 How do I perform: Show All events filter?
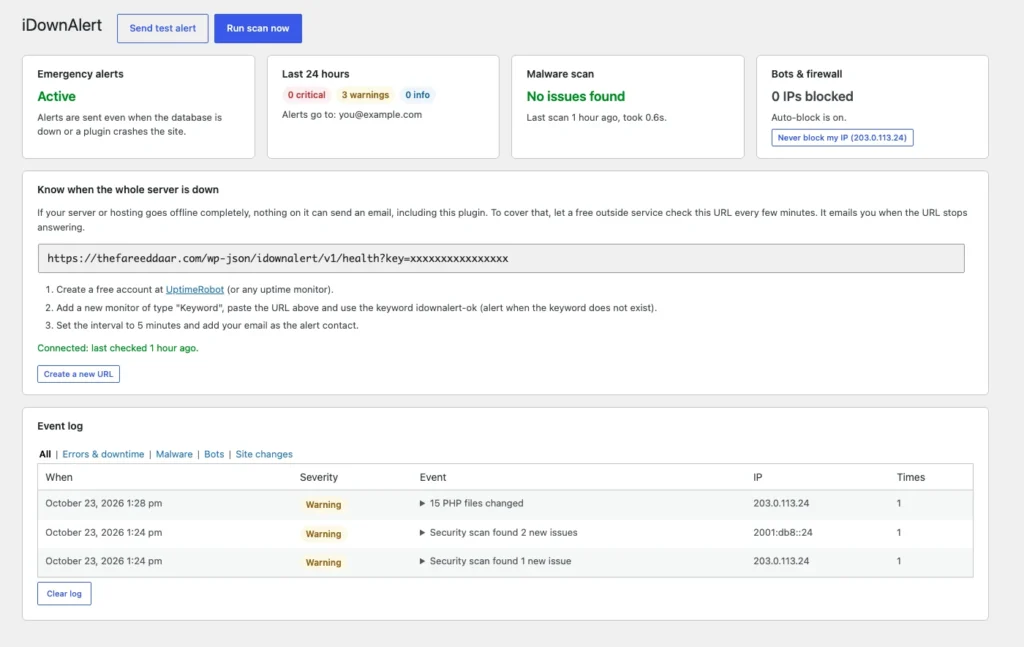44,454
